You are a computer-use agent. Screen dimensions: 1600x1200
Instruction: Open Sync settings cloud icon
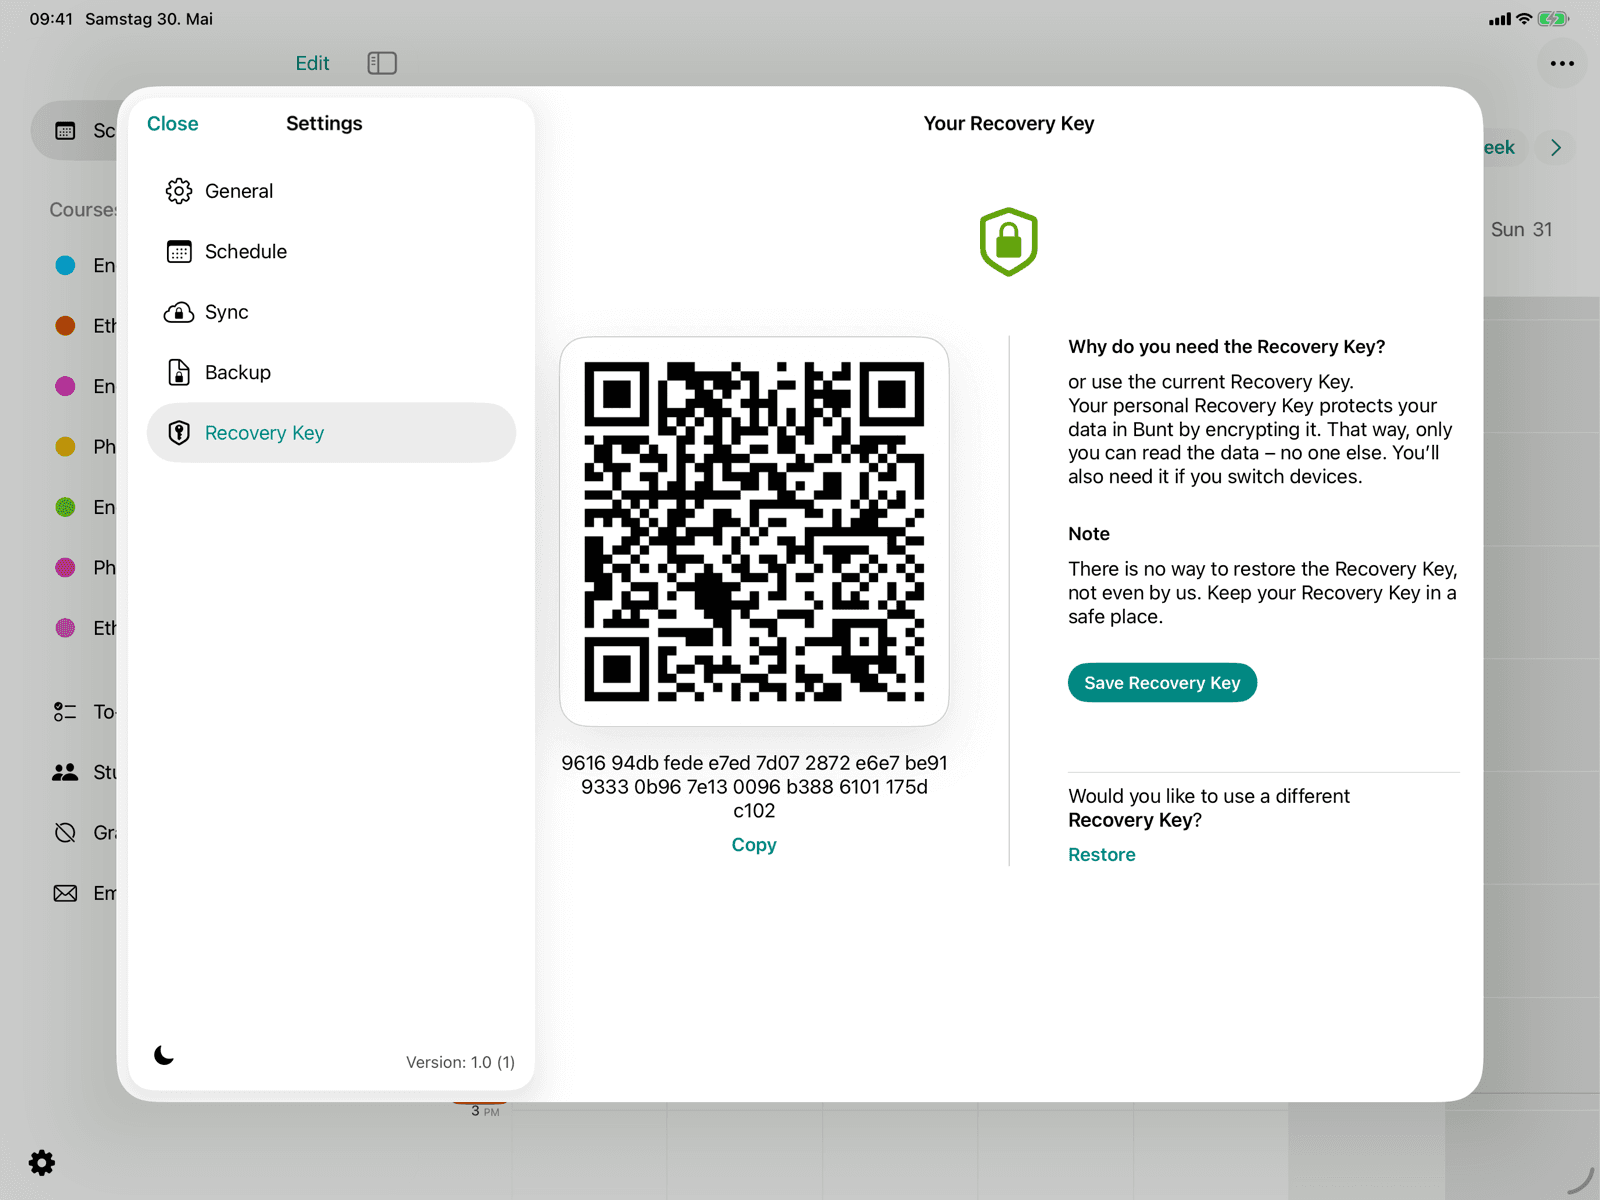(x=179, y=312)
